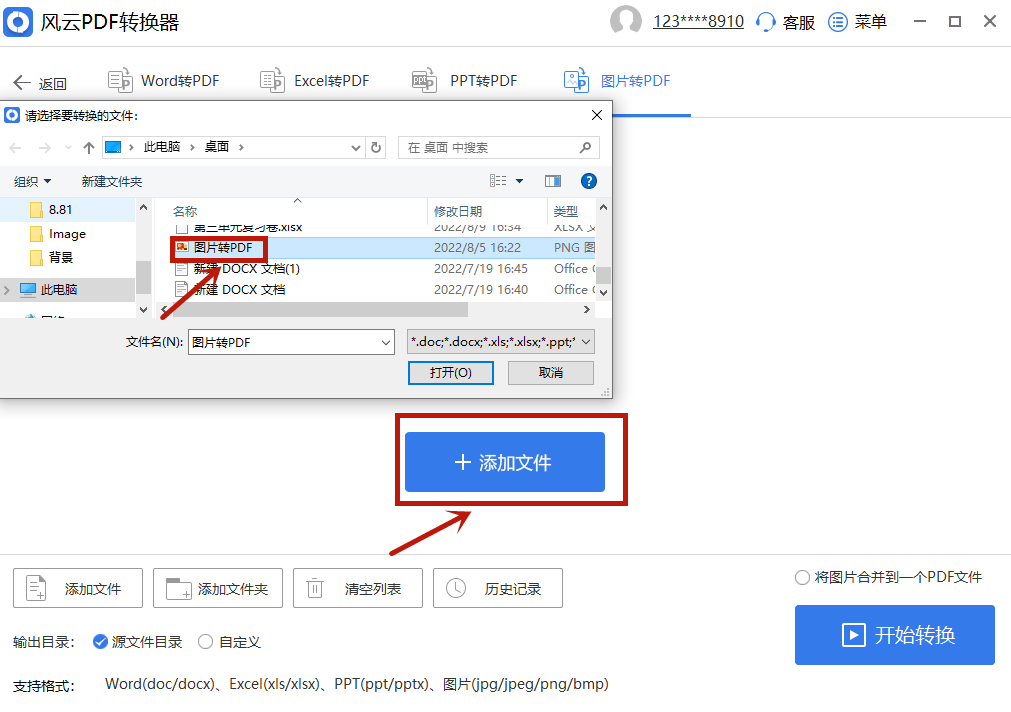Open the Excel转PDF conversion tool
Image resolution: width=1011 pixels, height=712 pixels.
315,80
